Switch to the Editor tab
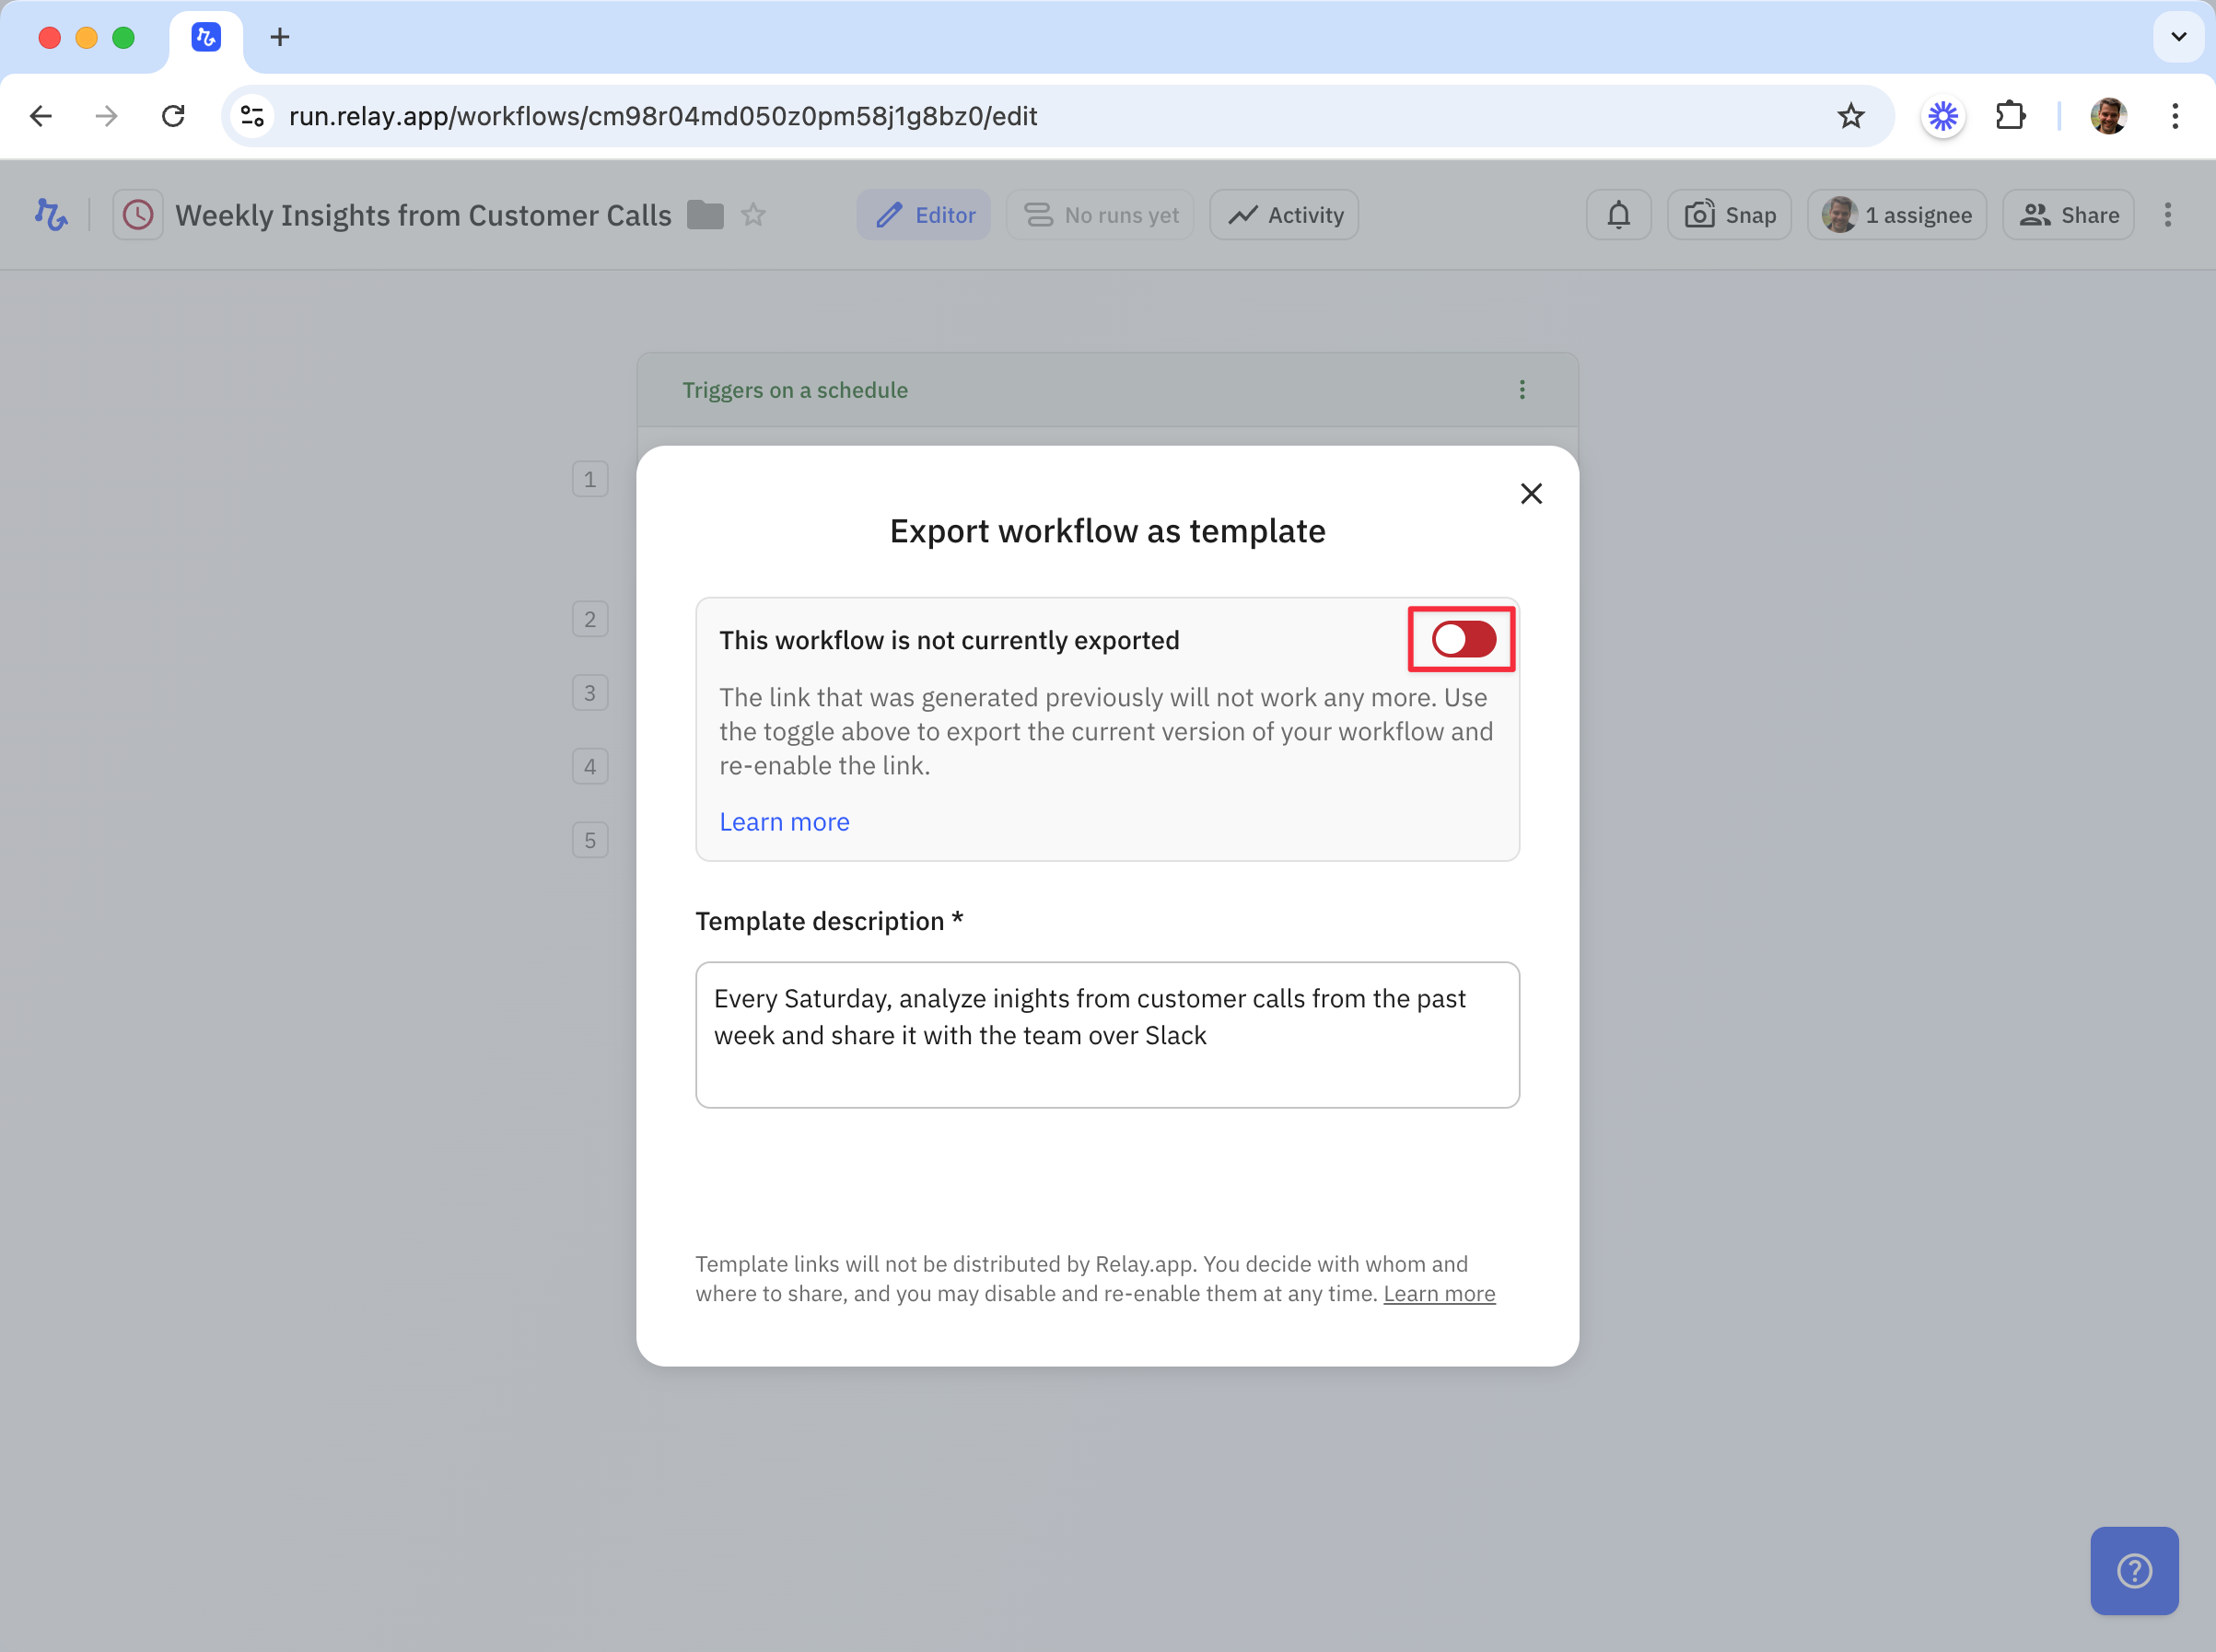This screenshot has width=2216, height=1652. [924, 215]
